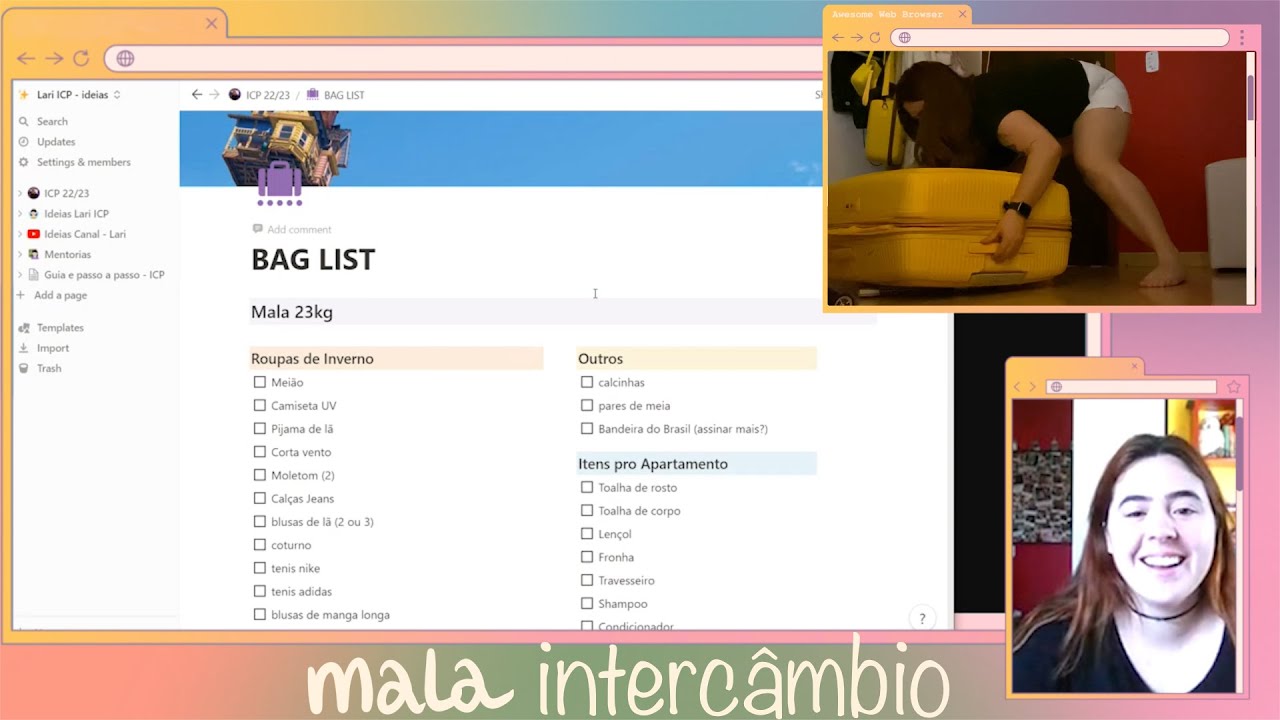
Task: Click the main browser forward arrow
Action: click(x=54, y=59)
